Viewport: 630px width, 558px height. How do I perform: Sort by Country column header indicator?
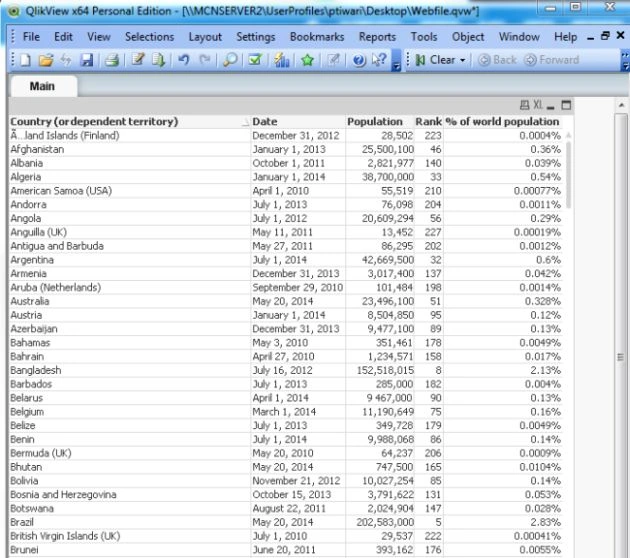pyautogui.click(x=245, y=123)
